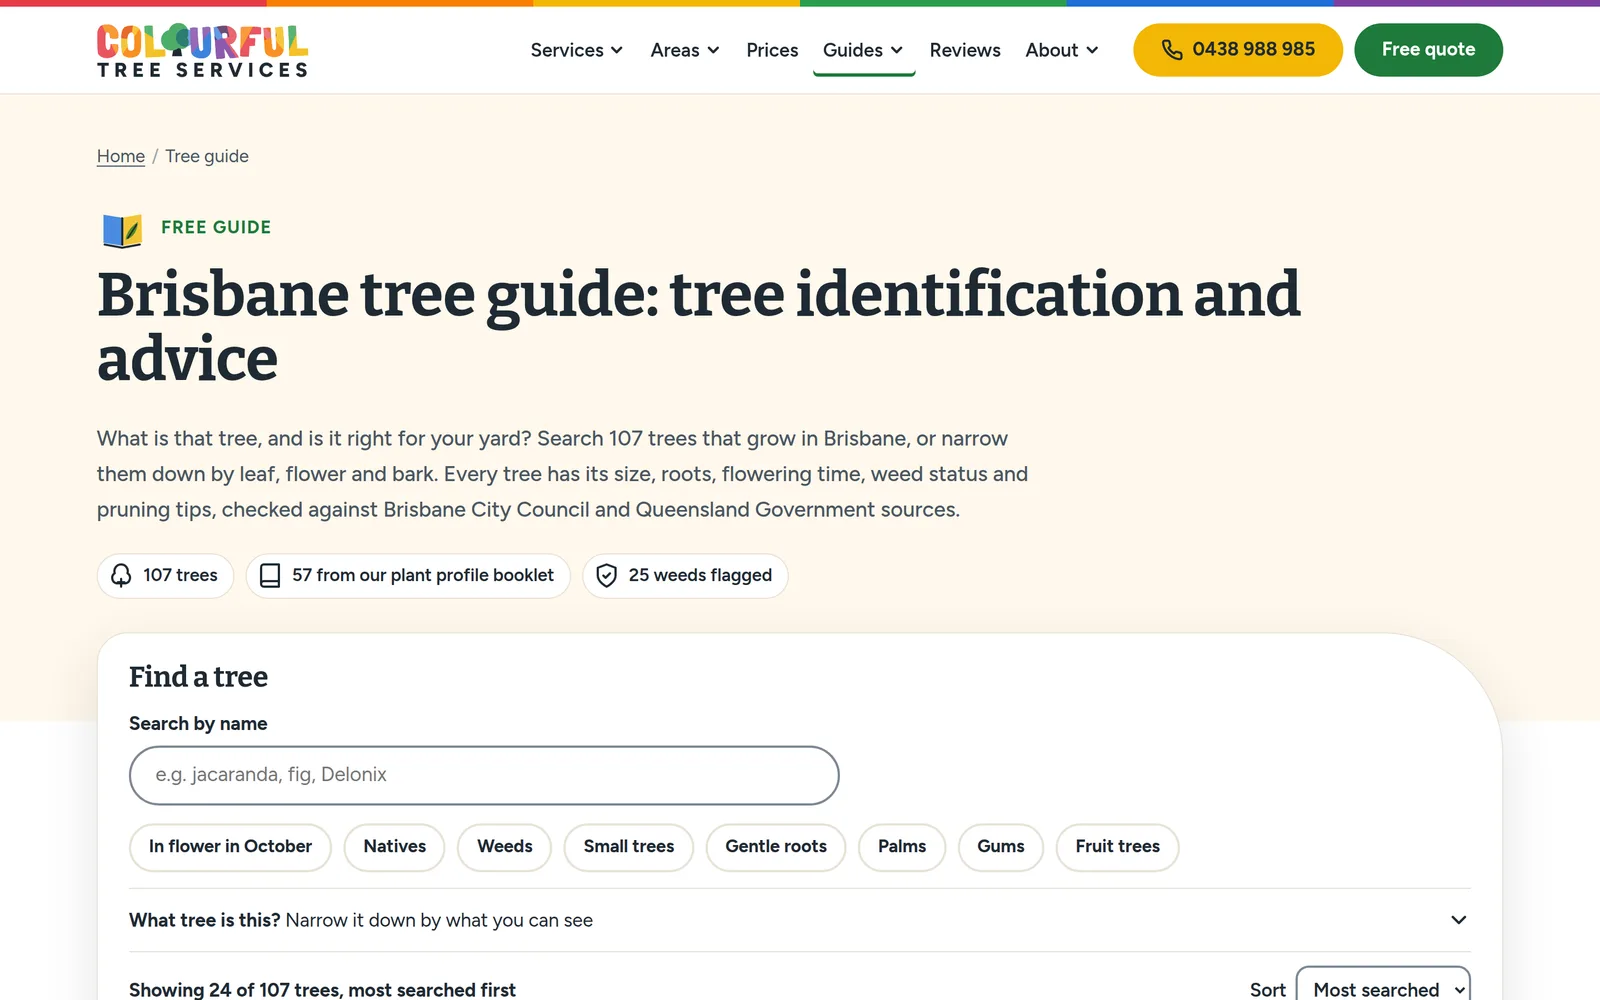
Task: Click the shield icon beside weeds flagged
Action: 606,575
